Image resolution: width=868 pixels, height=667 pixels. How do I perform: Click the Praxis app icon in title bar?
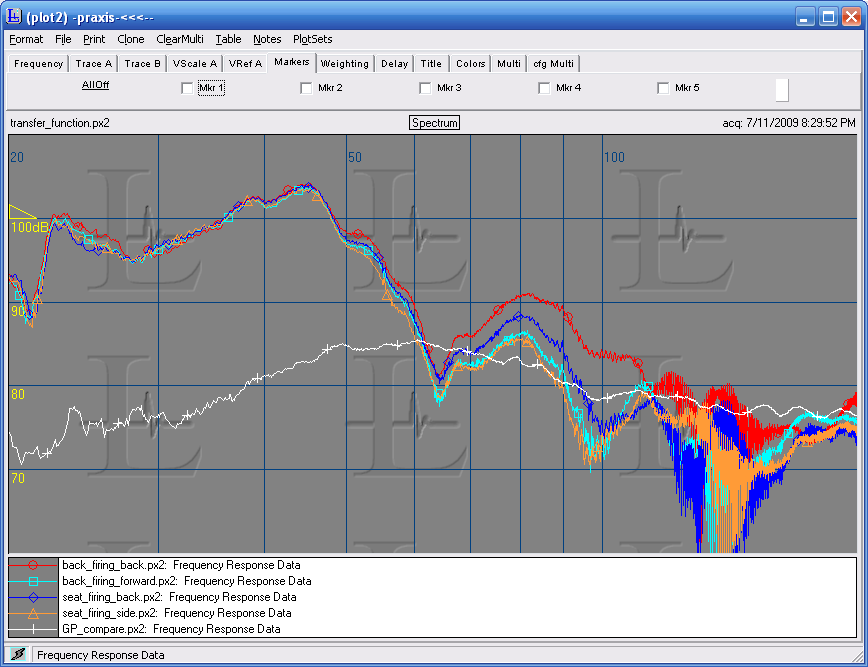[14, 17]
